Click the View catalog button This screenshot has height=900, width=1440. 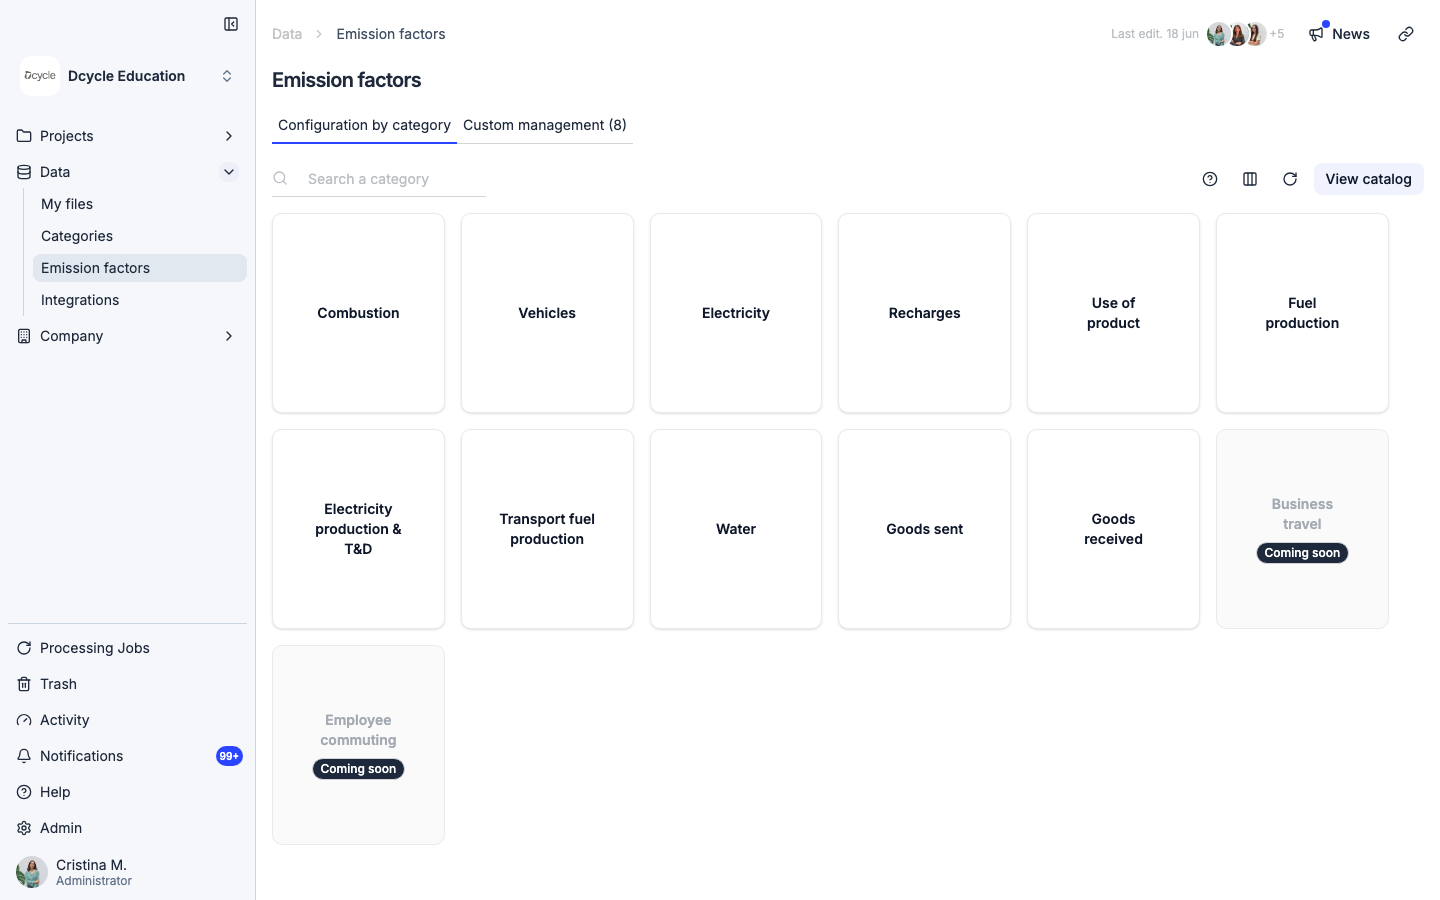coord(1368,179)
